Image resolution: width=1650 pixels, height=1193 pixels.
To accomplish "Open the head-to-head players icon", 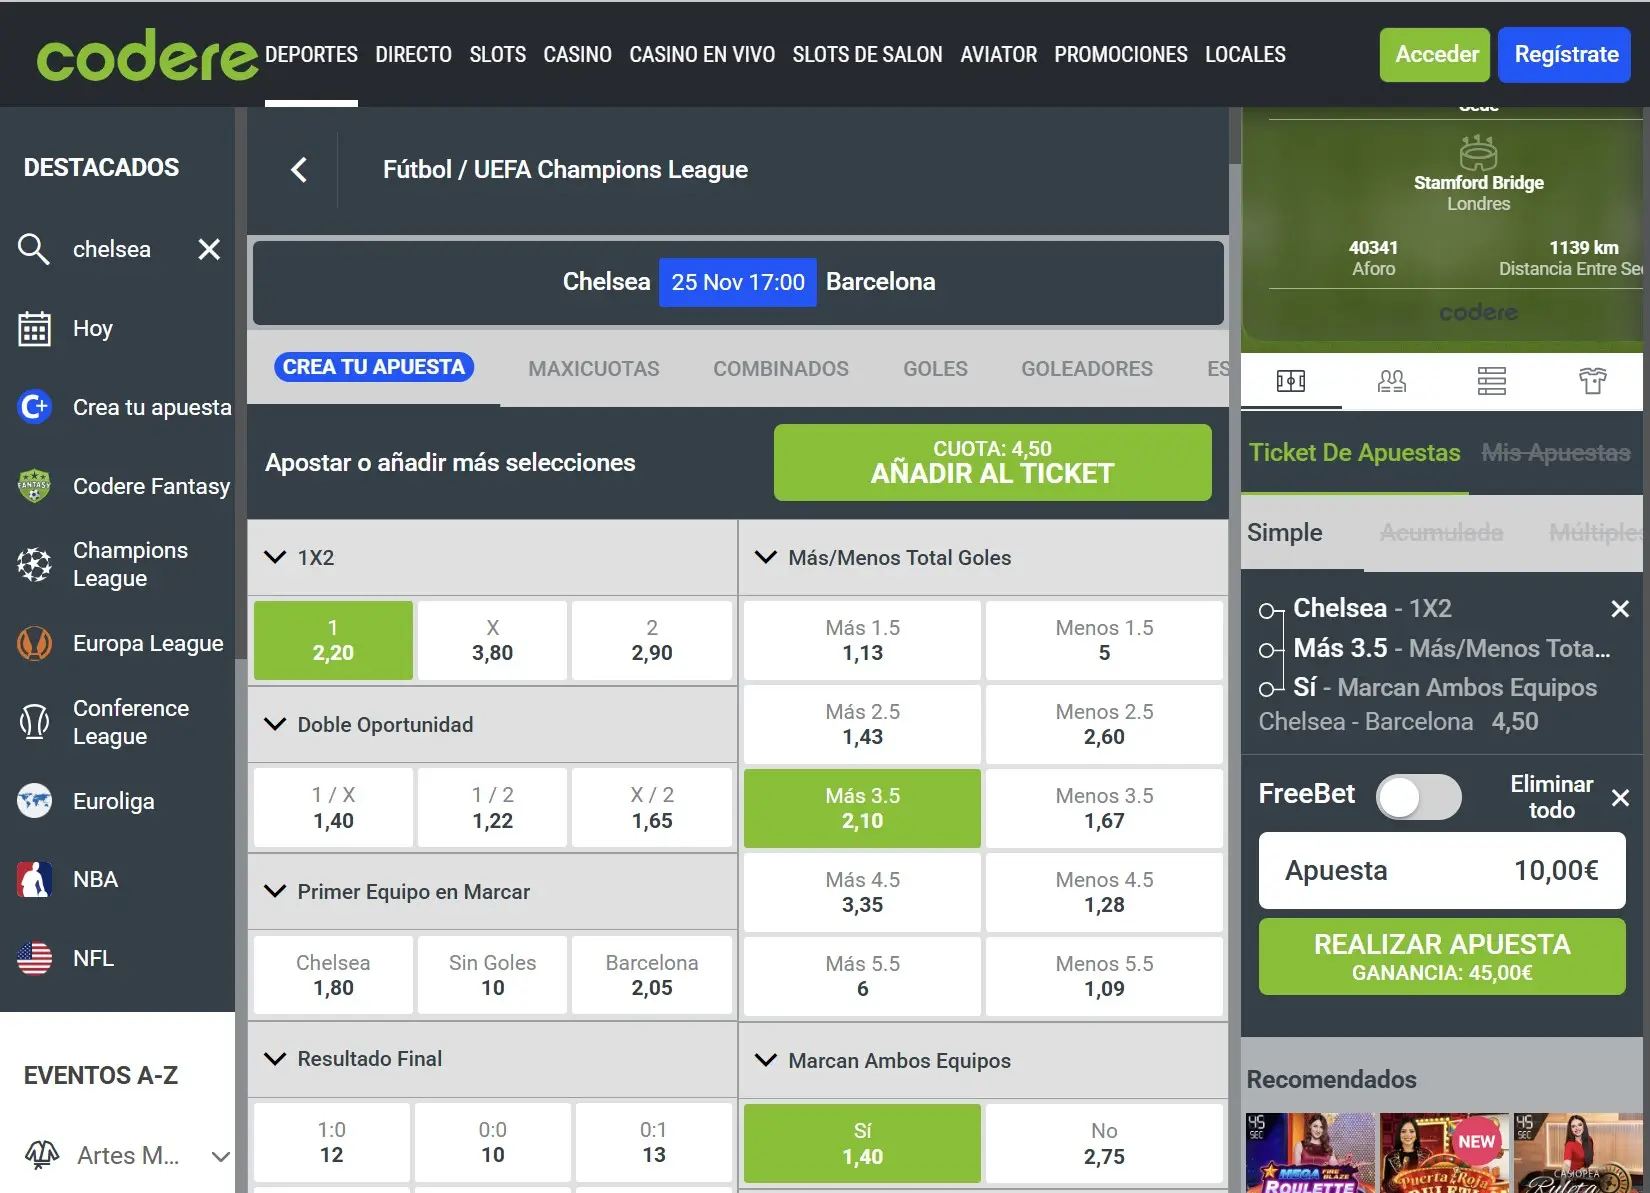I will [1391, 381].
